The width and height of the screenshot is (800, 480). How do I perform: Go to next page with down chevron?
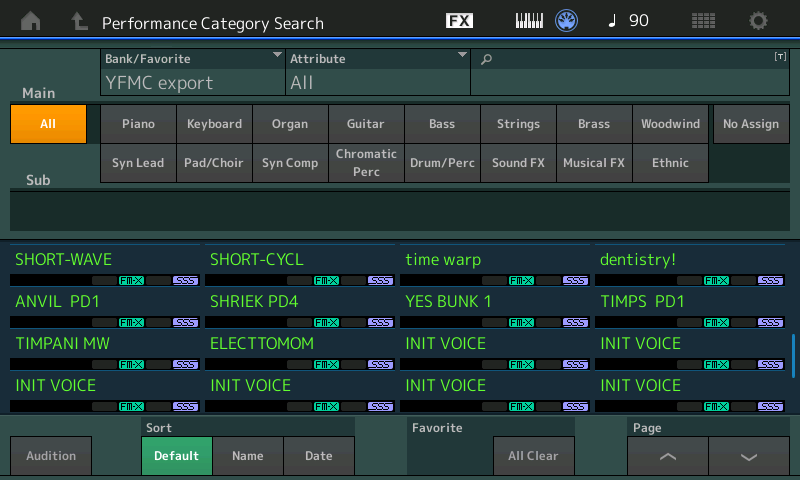[749, 456]
